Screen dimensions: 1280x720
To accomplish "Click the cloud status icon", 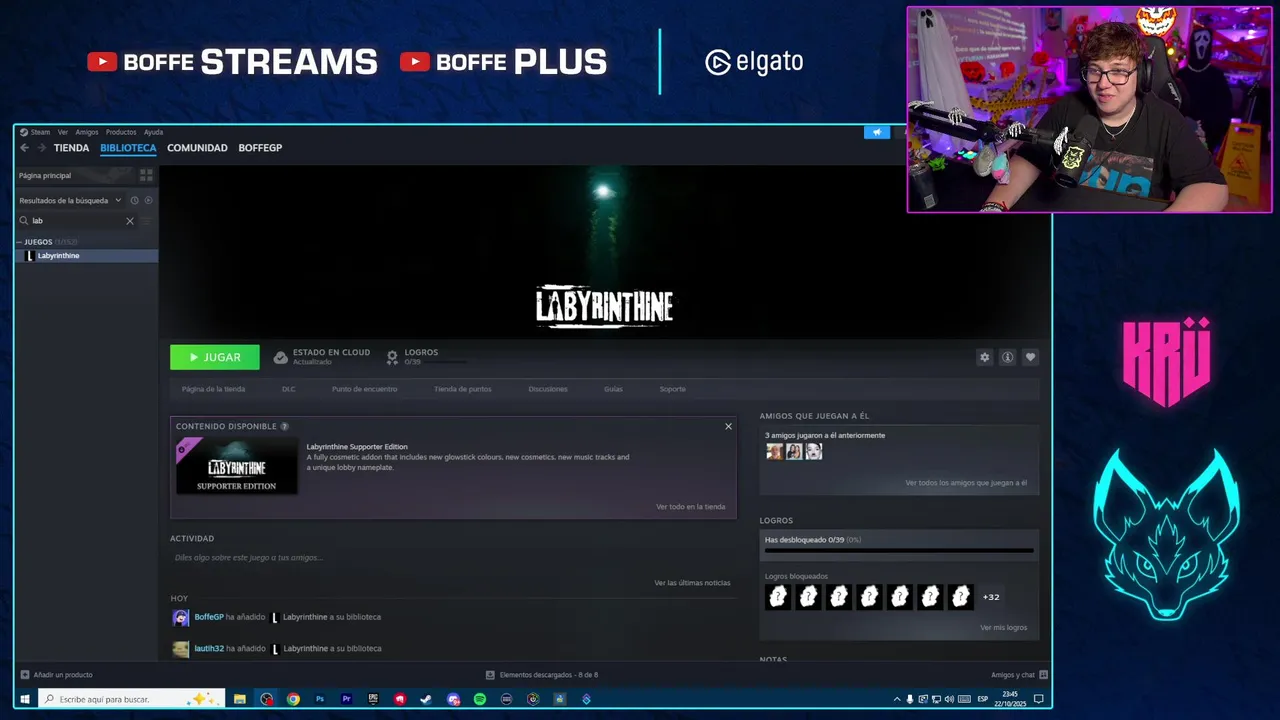I will click(x=281, y=357).
